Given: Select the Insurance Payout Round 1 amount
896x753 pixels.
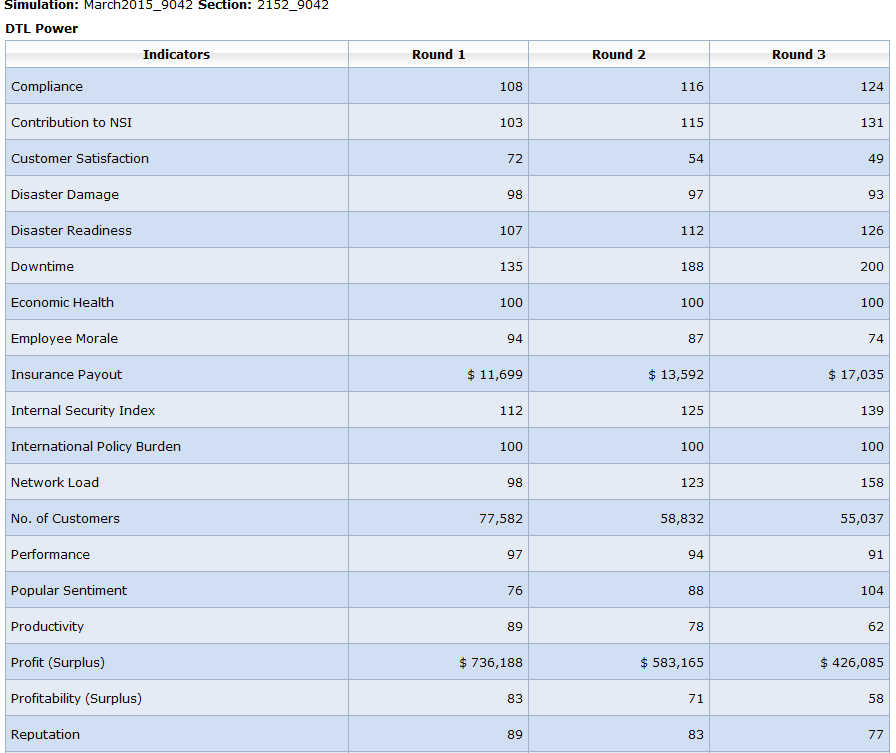Looking at the screenshot, I should coord(494,375).
